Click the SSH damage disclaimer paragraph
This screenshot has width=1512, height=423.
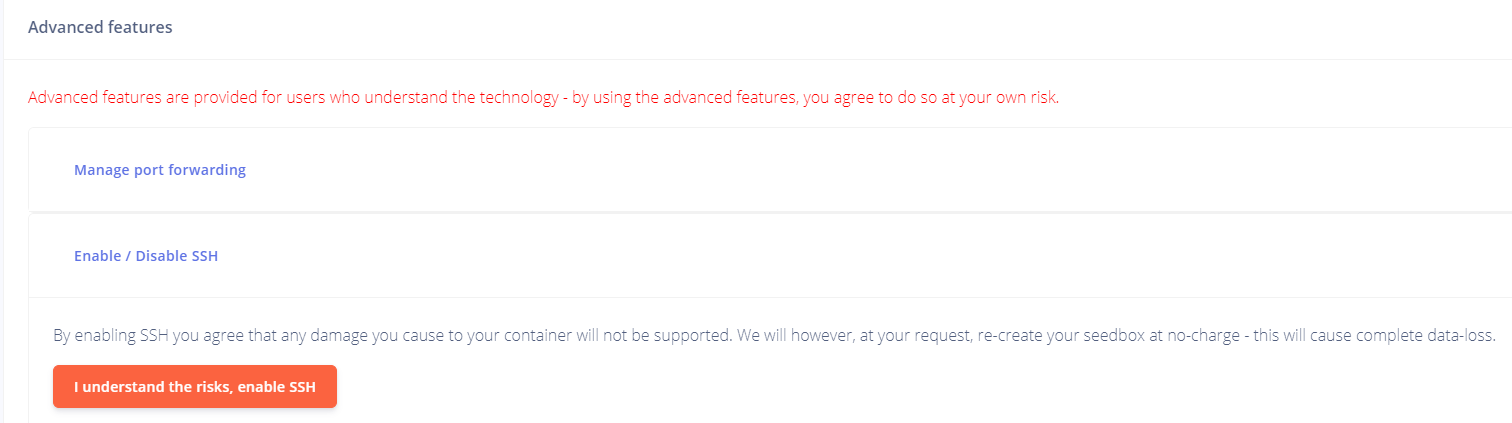[774, 336]
